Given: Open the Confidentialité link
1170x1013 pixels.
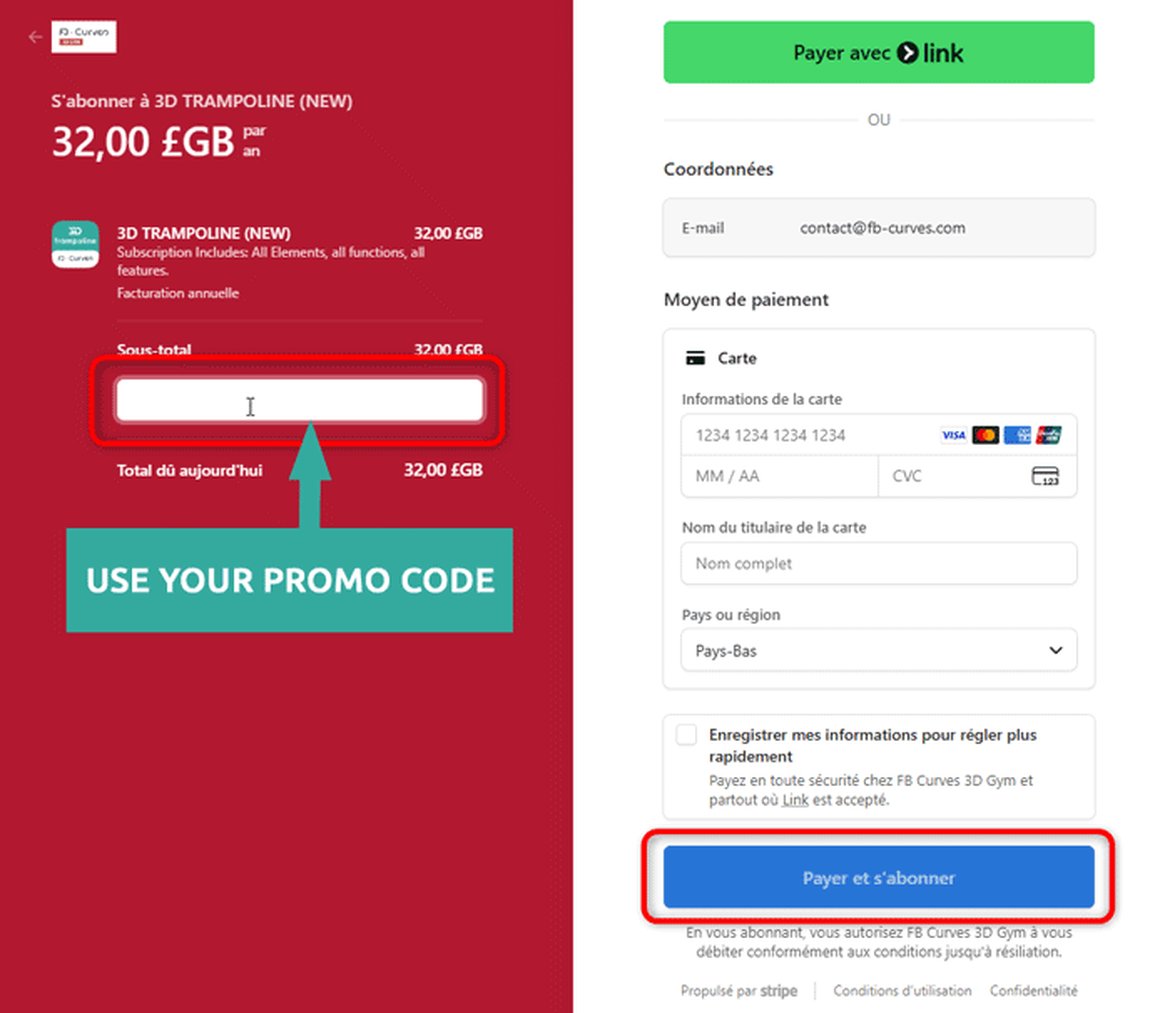Looking at the screenshot, I should point(1034,991).
